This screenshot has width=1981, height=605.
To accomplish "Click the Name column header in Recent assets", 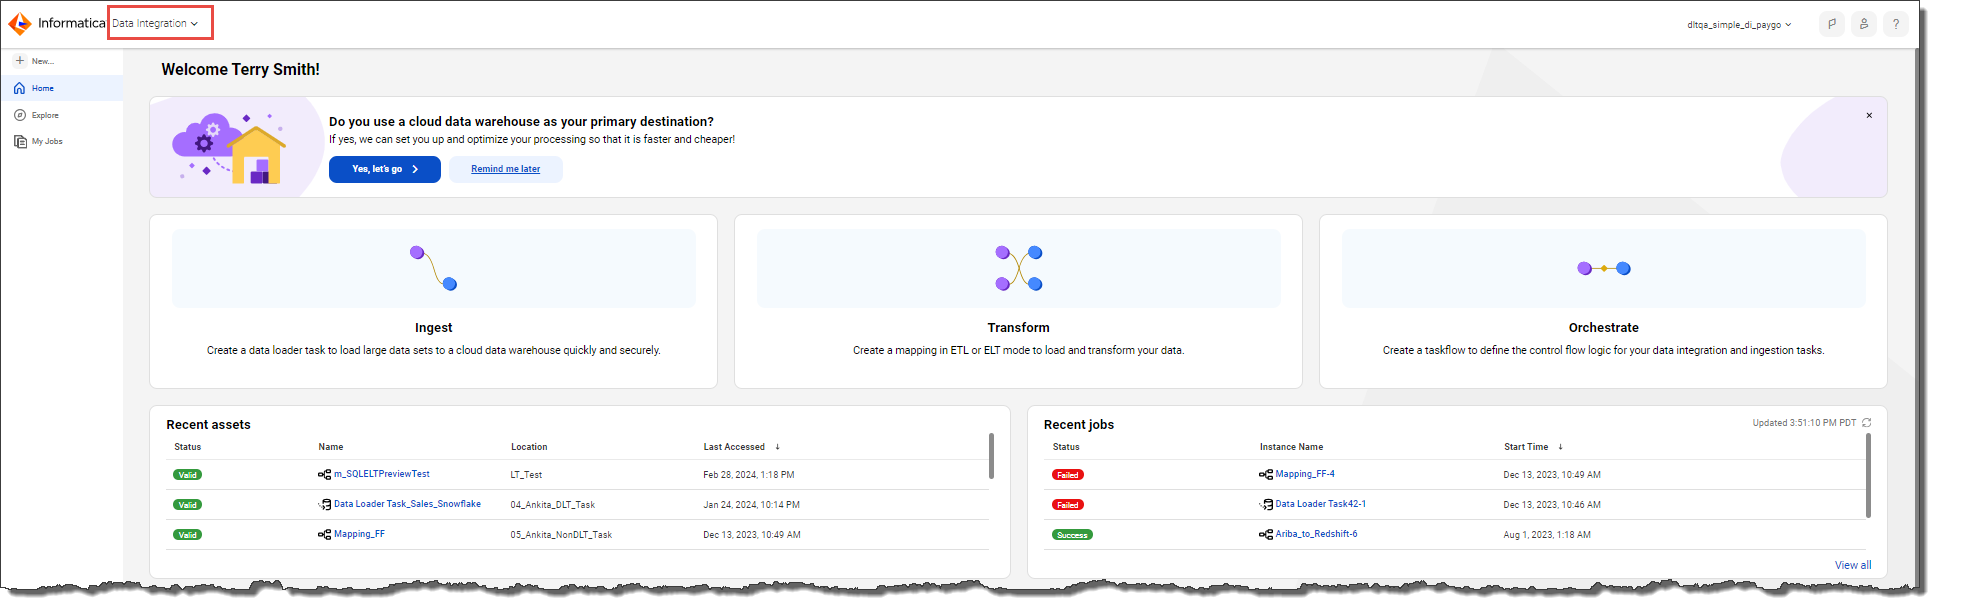I will [331, 447].
